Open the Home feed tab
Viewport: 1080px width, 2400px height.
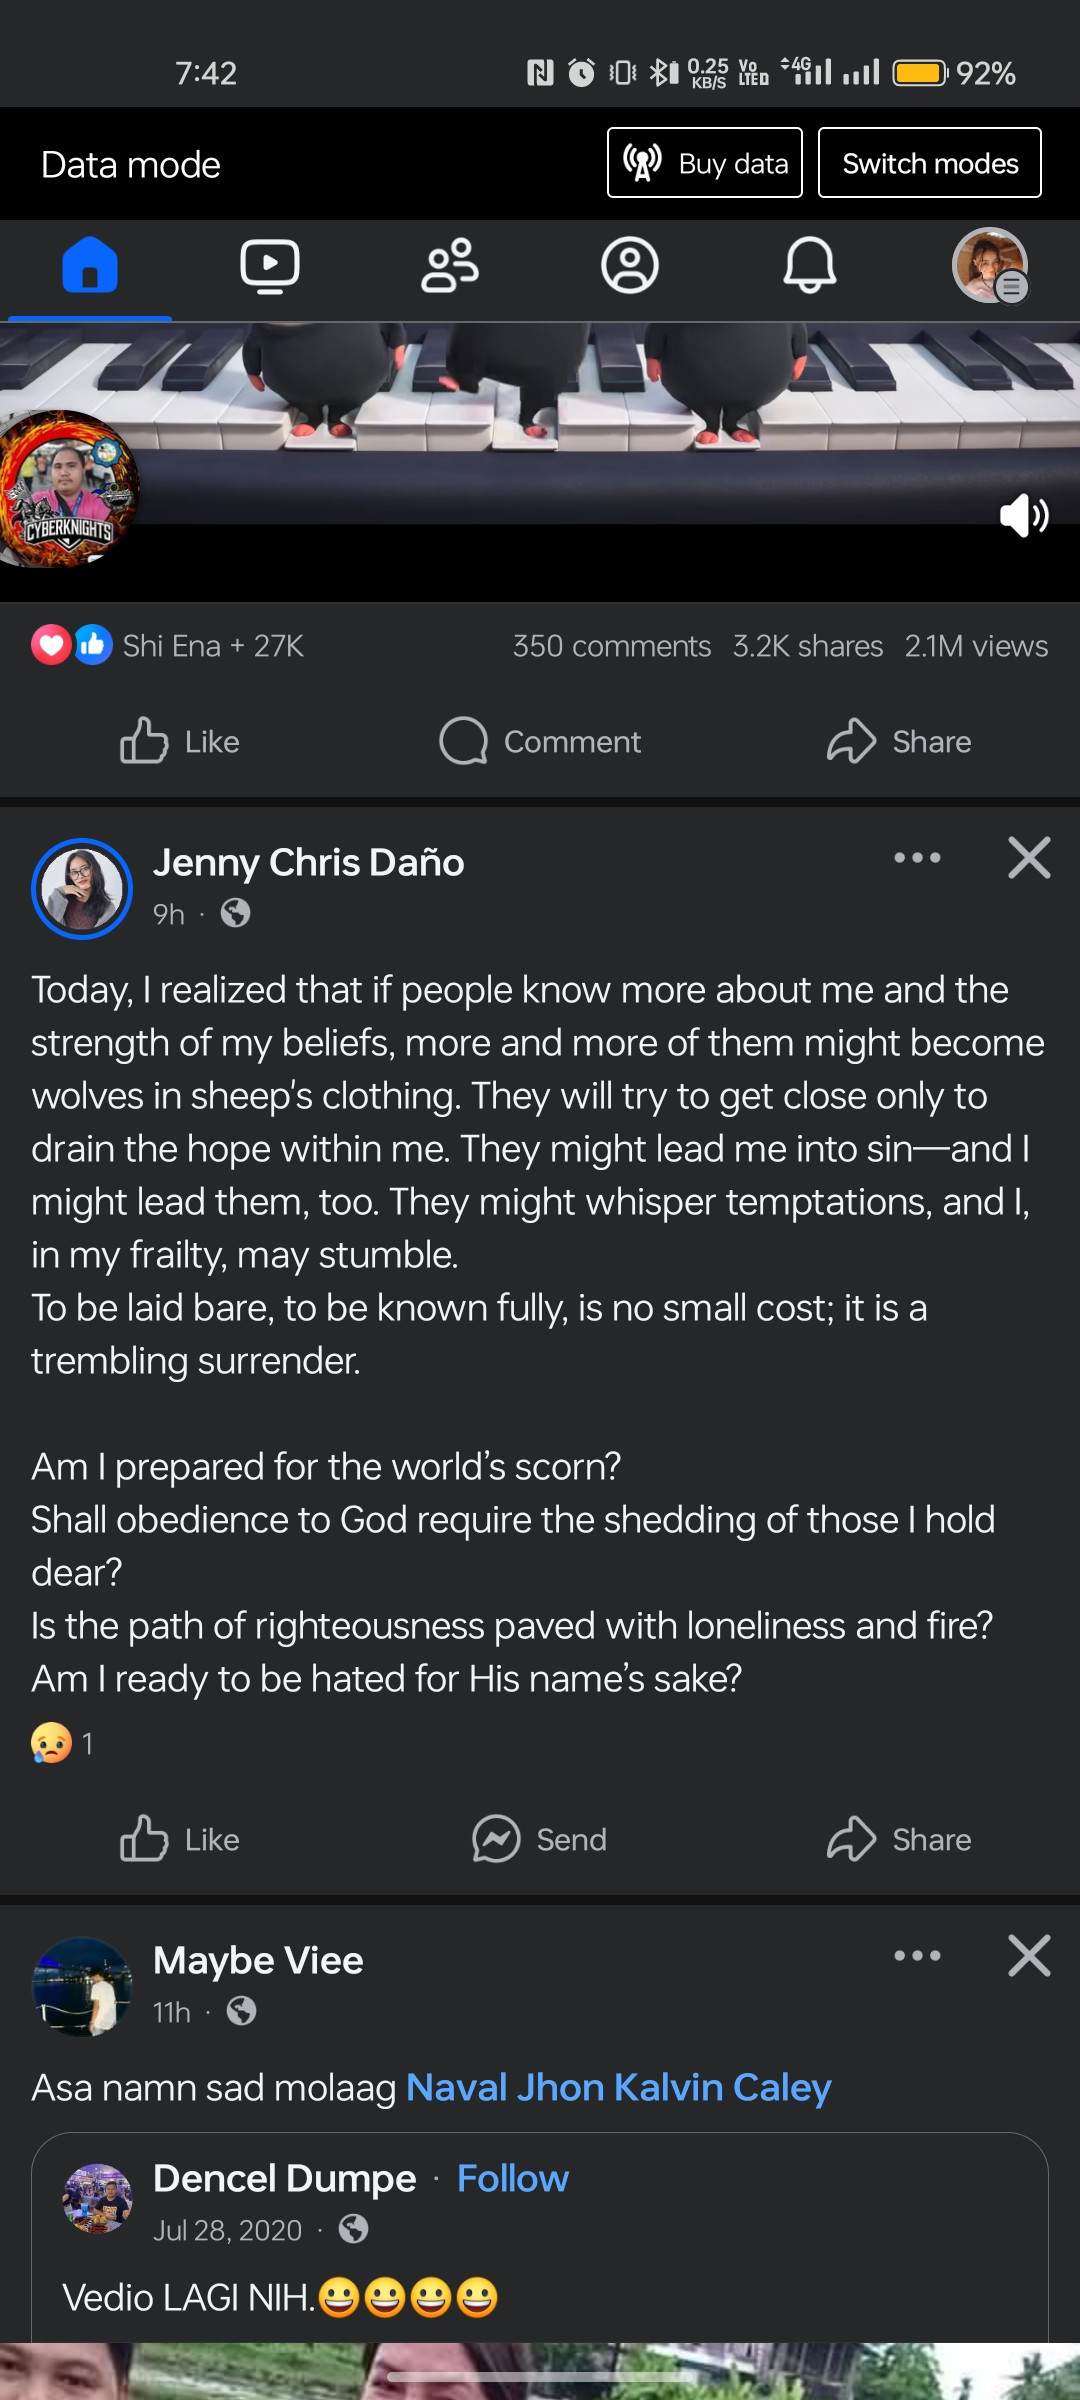coord(90,266)
